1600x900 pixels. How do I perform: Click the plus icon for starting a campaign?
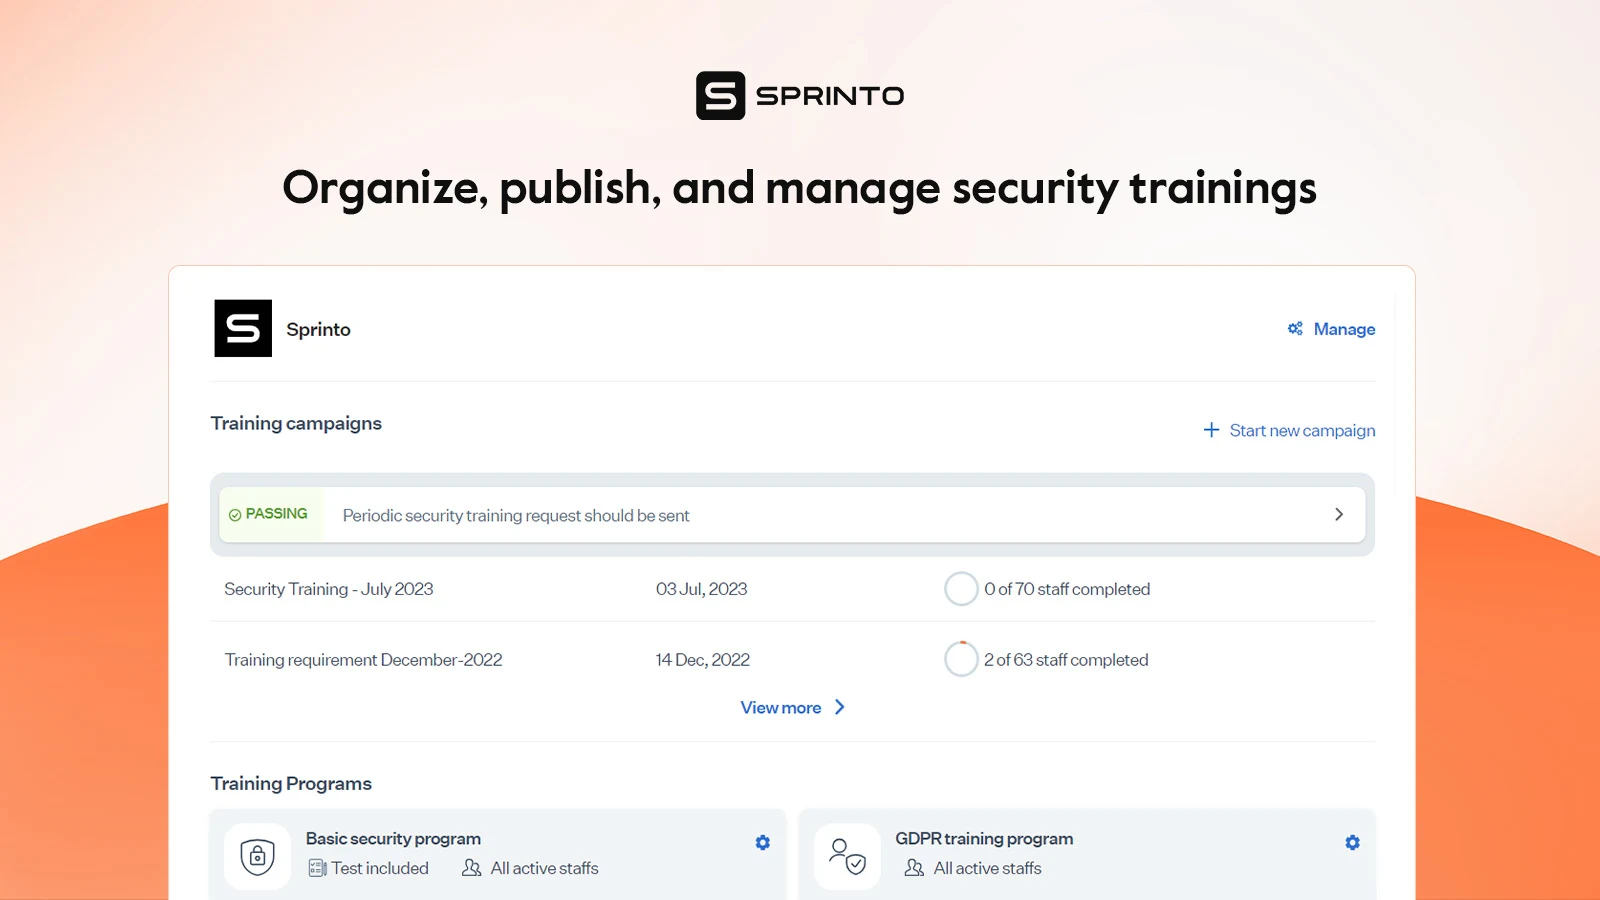click(1211, 429)
